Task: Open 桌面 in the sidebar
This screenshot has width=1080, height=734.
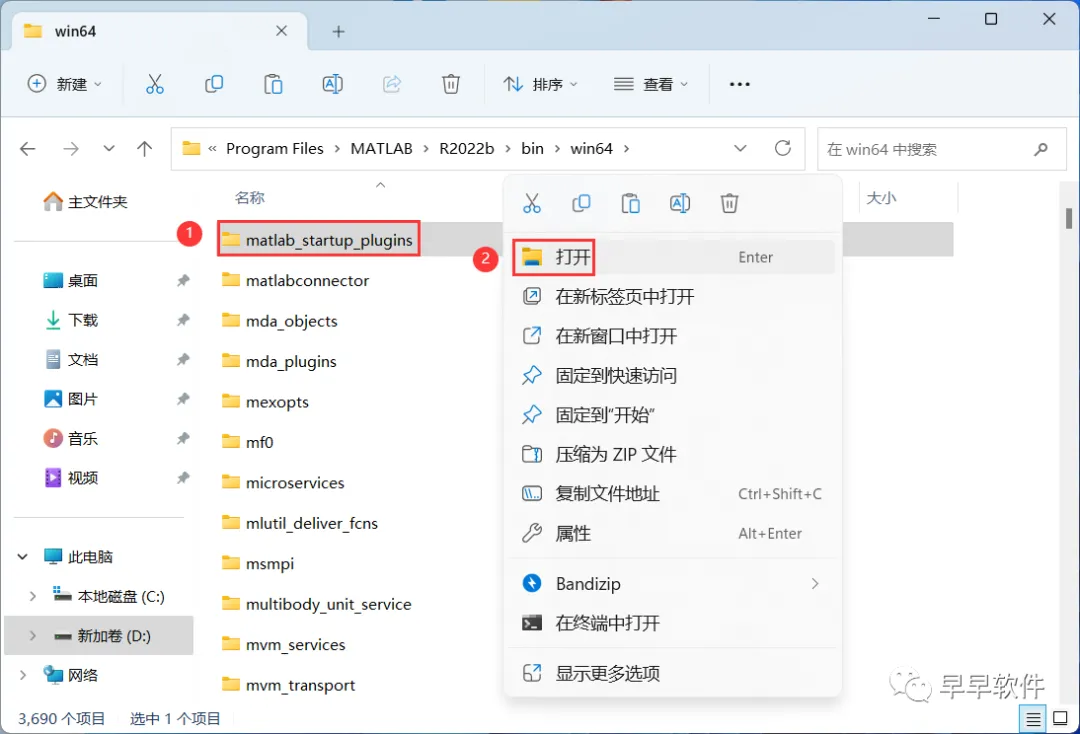Action: point(71,281)
